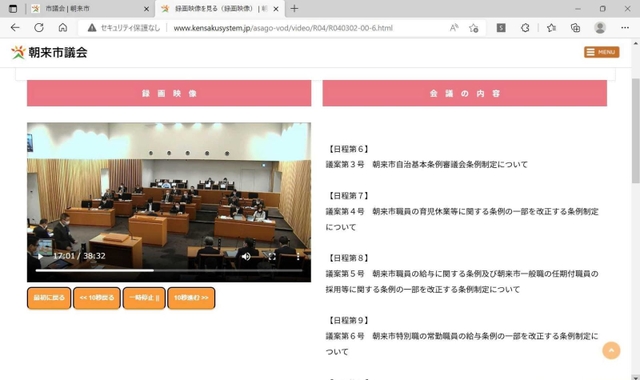Click the 【日程第6】 heading text
The height and width of the screenshot is (380, 640).
point(348,149)
